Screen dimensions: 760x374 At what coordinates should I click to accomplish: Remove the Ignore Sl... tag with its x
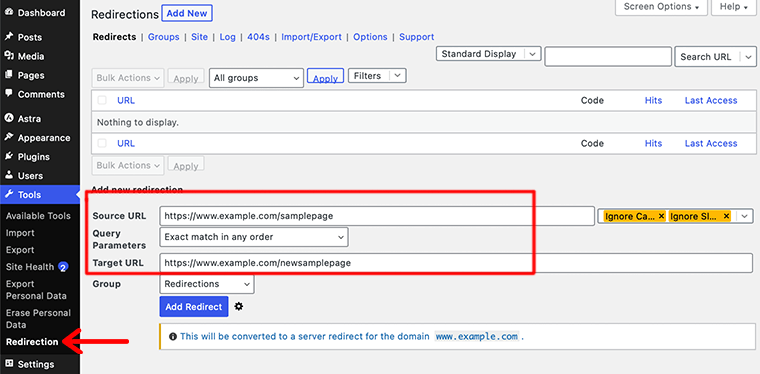click(726, 217)
